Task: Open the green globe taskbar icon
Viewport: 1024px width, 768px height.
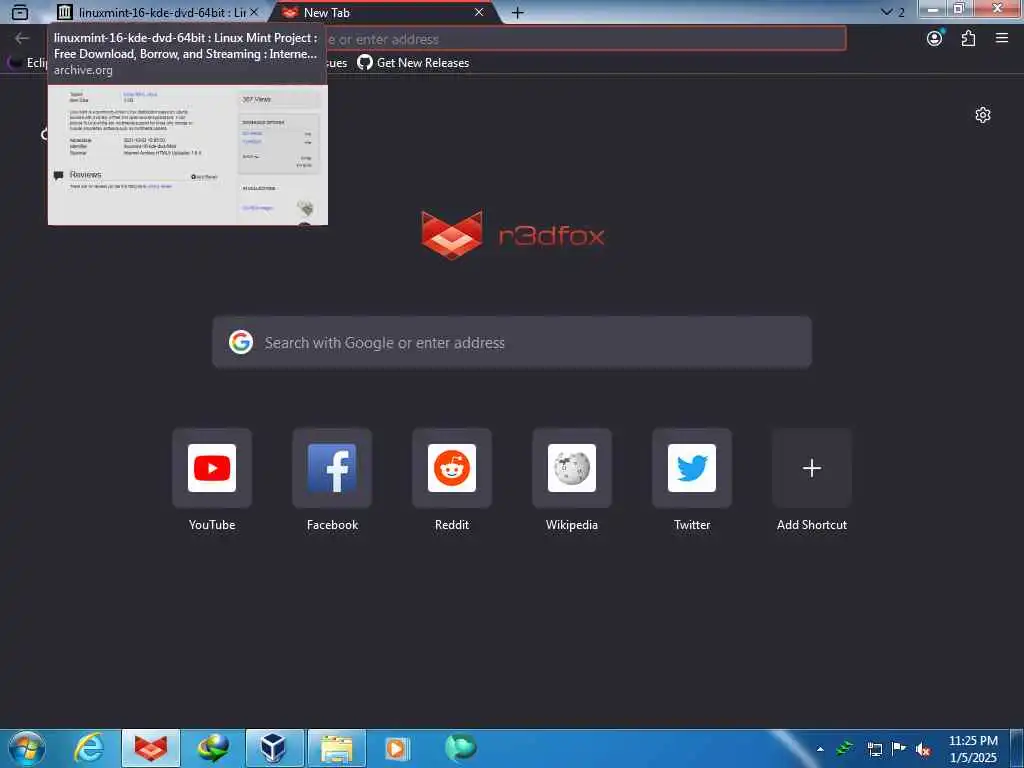Action: (x=461, y=748)
